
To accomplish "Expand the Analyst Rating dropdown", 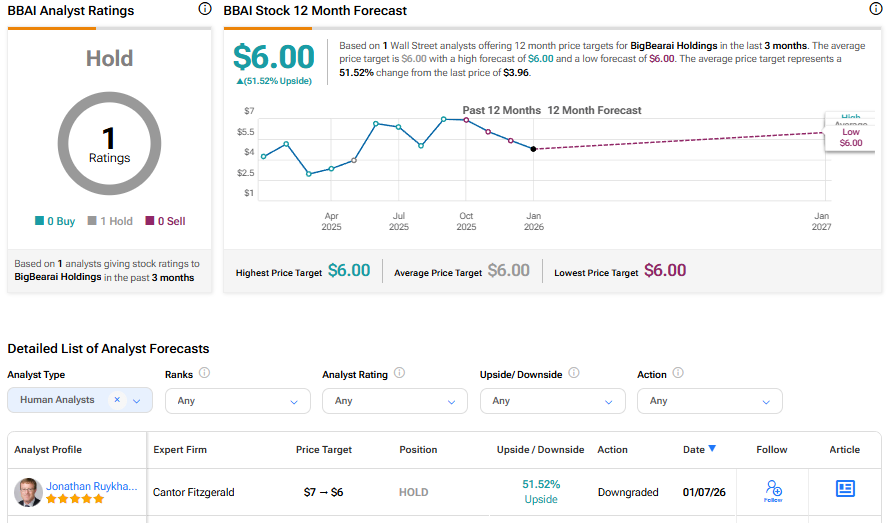I will [451, 401].
